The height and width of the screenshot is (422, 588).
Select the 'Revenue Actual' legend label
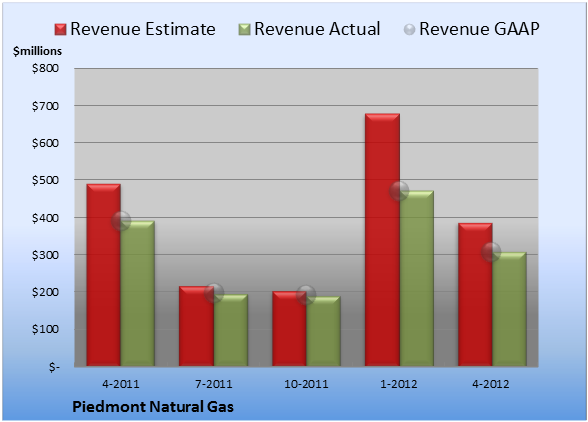[x=317, y=29]
